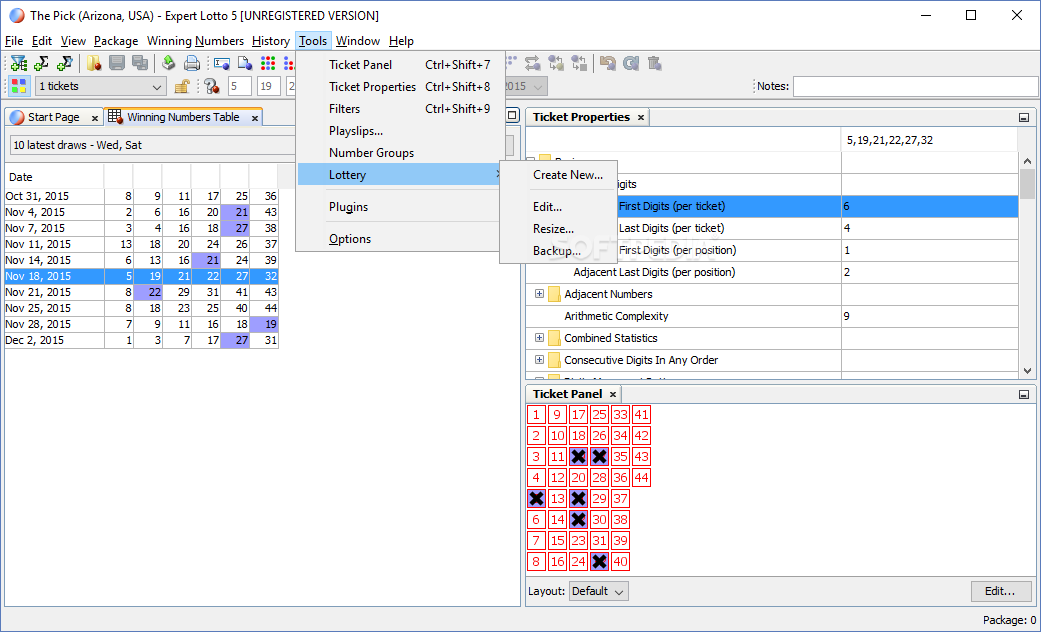Click the open padlock icon
1041x632 pixels.
[x=182, y=86]
